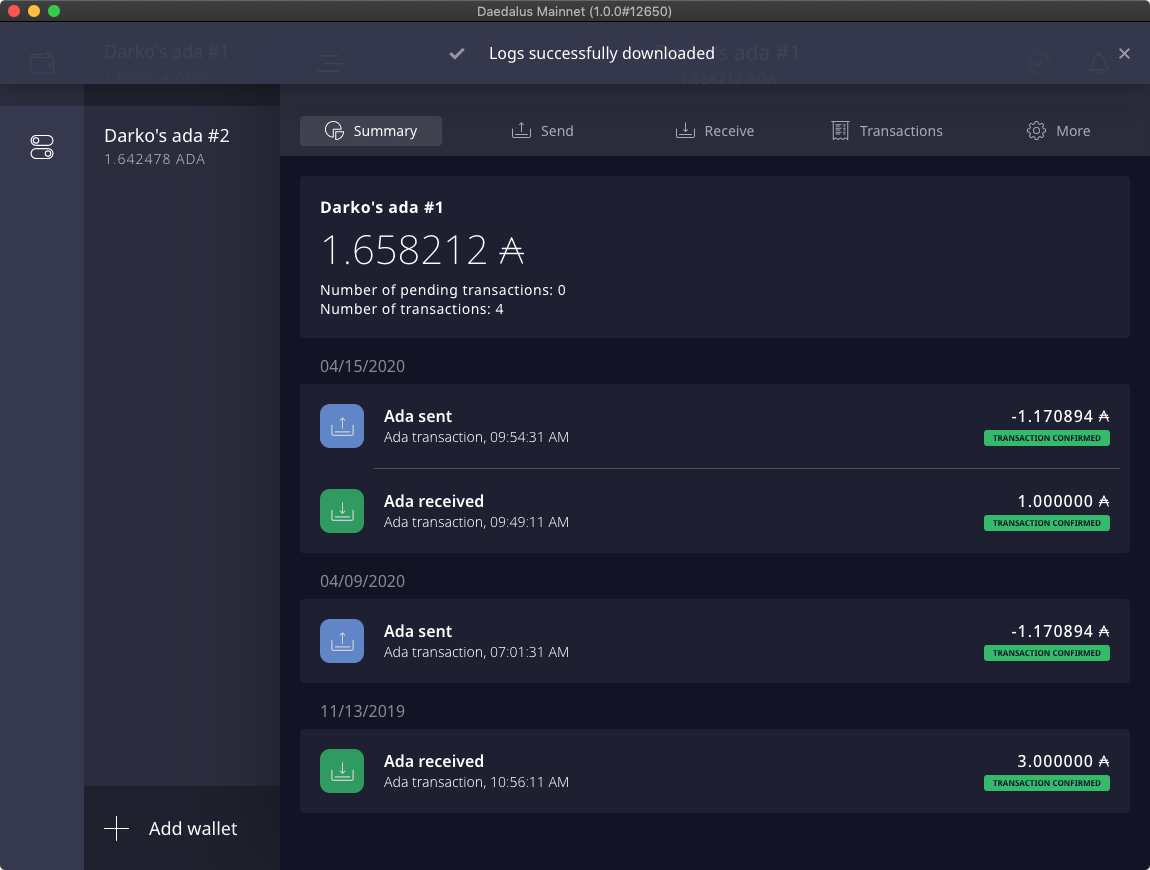This screenshot has height=870, width=1150.
Task: Expand the 1.000000 Ada received transaction
Action: click(714, 511)
